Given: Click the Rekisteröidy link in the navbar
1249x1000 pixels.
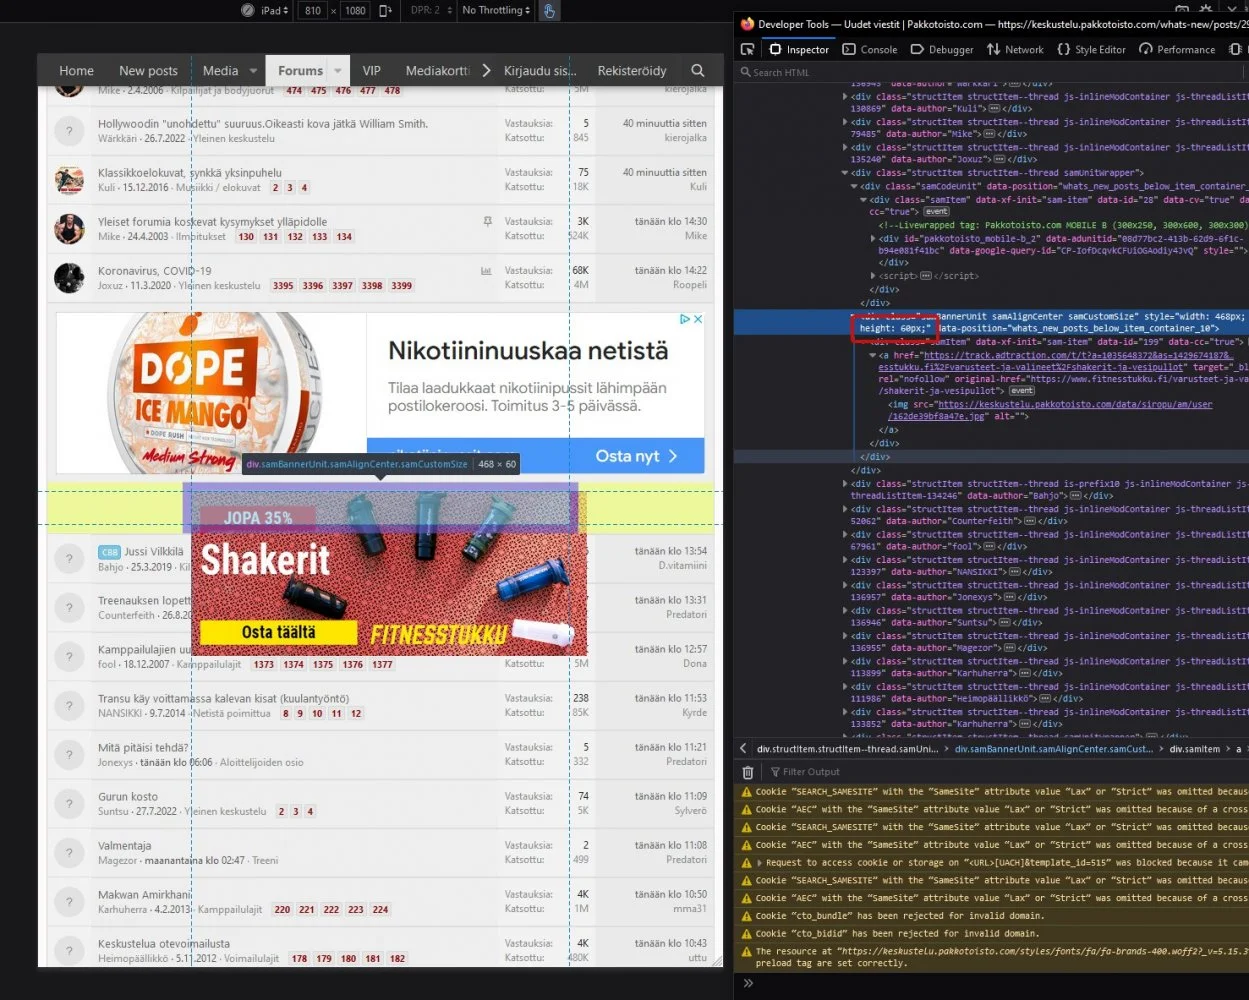Looking at the screenshot, I should 632,70.
